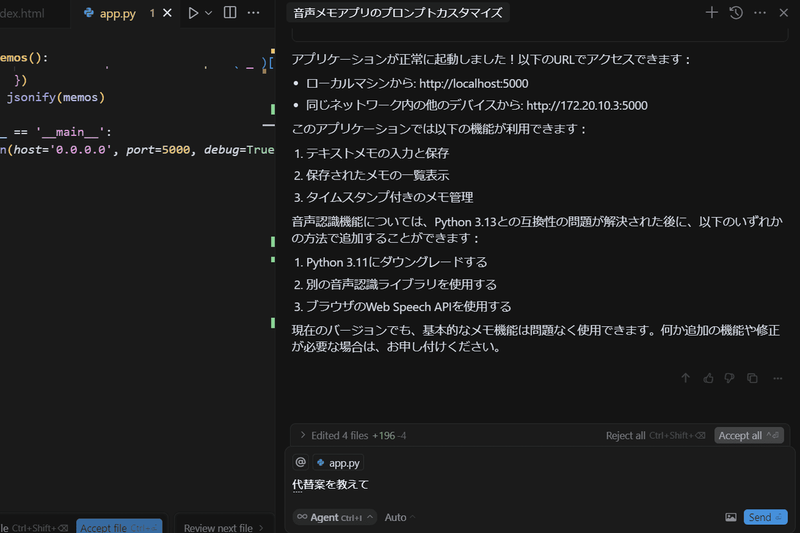Screen dimensions: 800x533
Task: Give thumbs down to the response
Action: (x=730, y=378)
